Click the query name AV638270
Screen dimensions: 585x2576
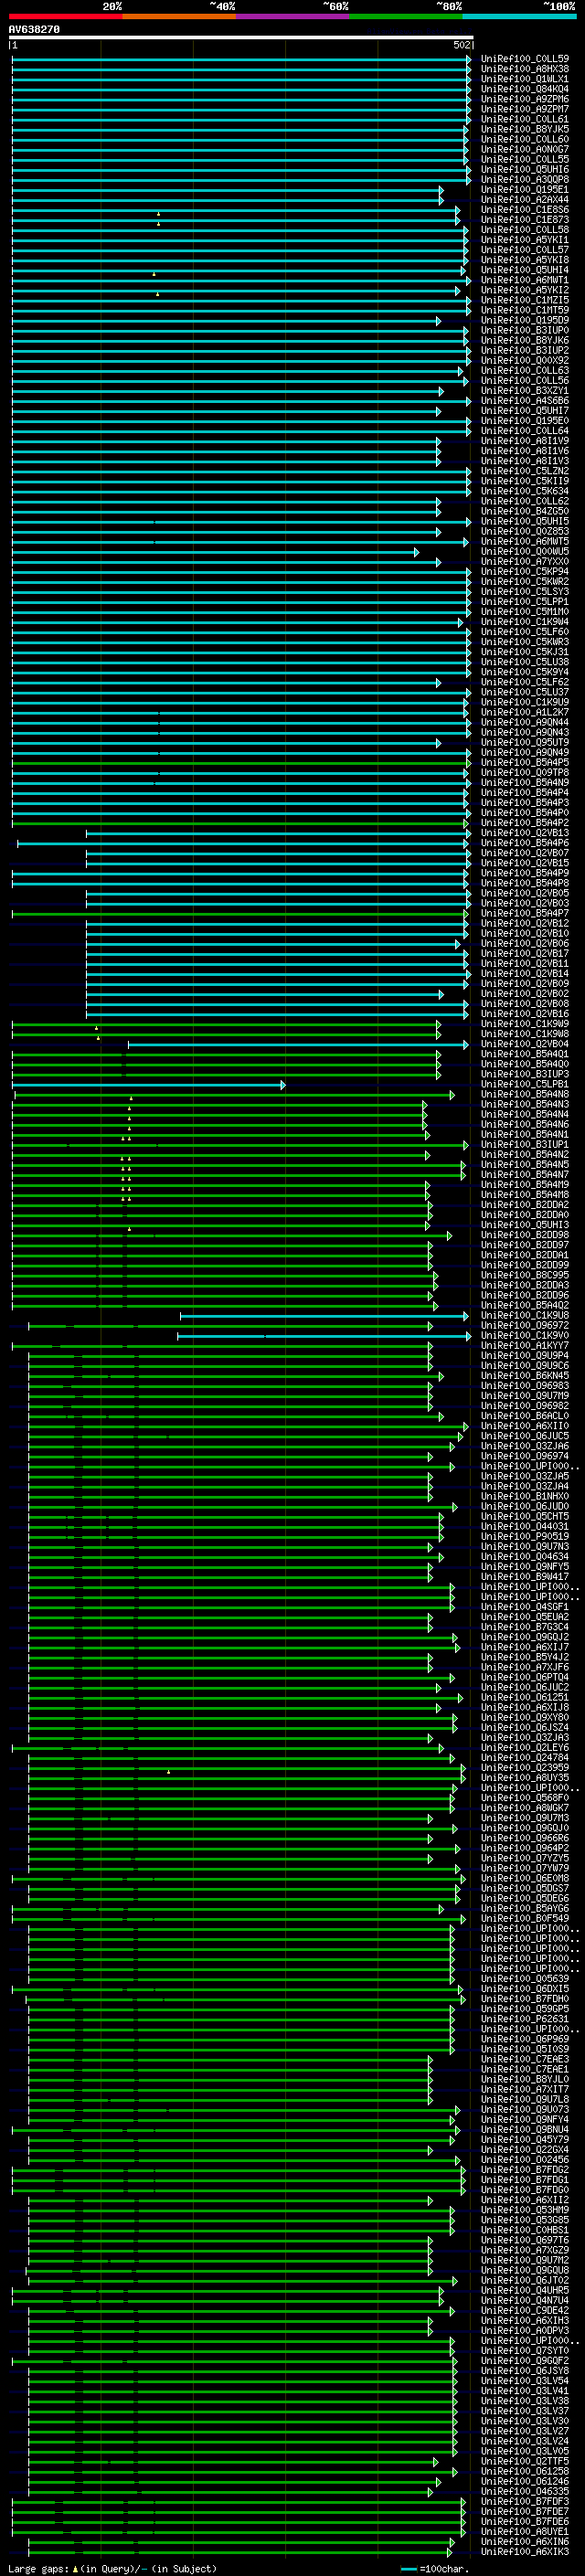pyautogui.click(x=34, y=30)
